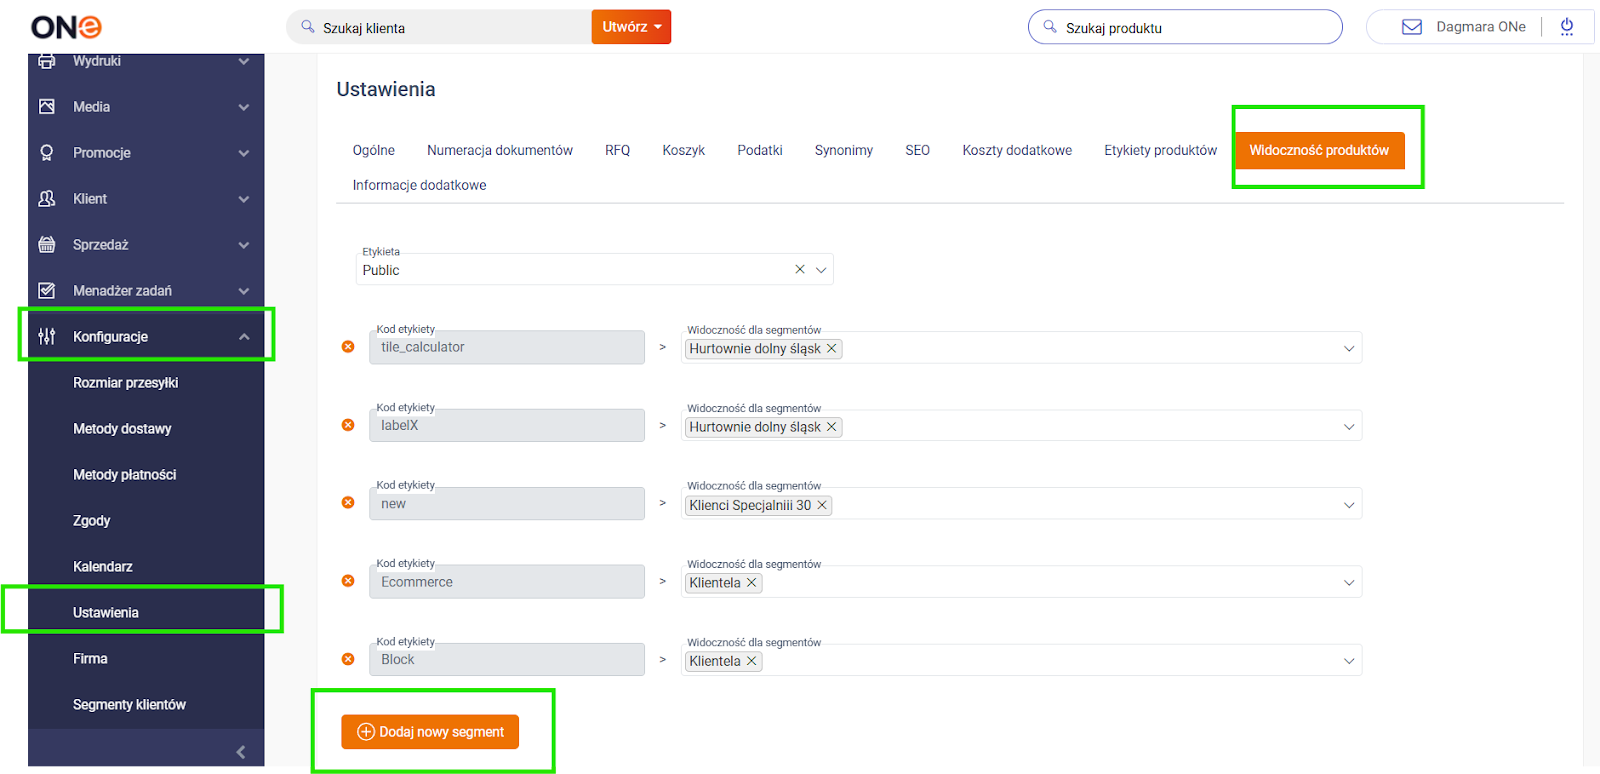Expand the Menadżer zadań chevron
1600x774 pixels.
click(244, 291)
